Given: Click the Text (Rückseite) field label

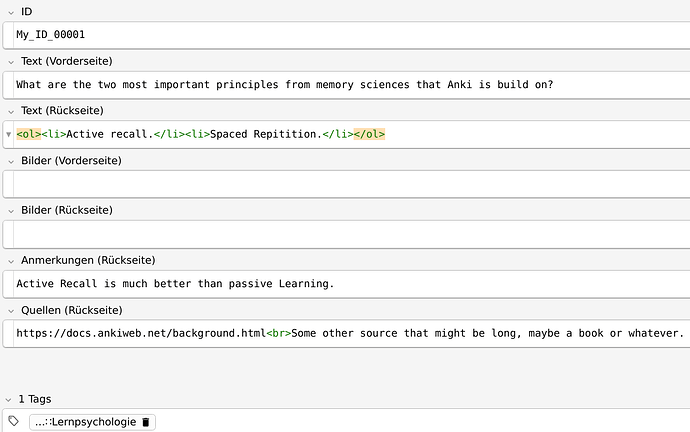Looking at the screenshot, I should 62,110.
